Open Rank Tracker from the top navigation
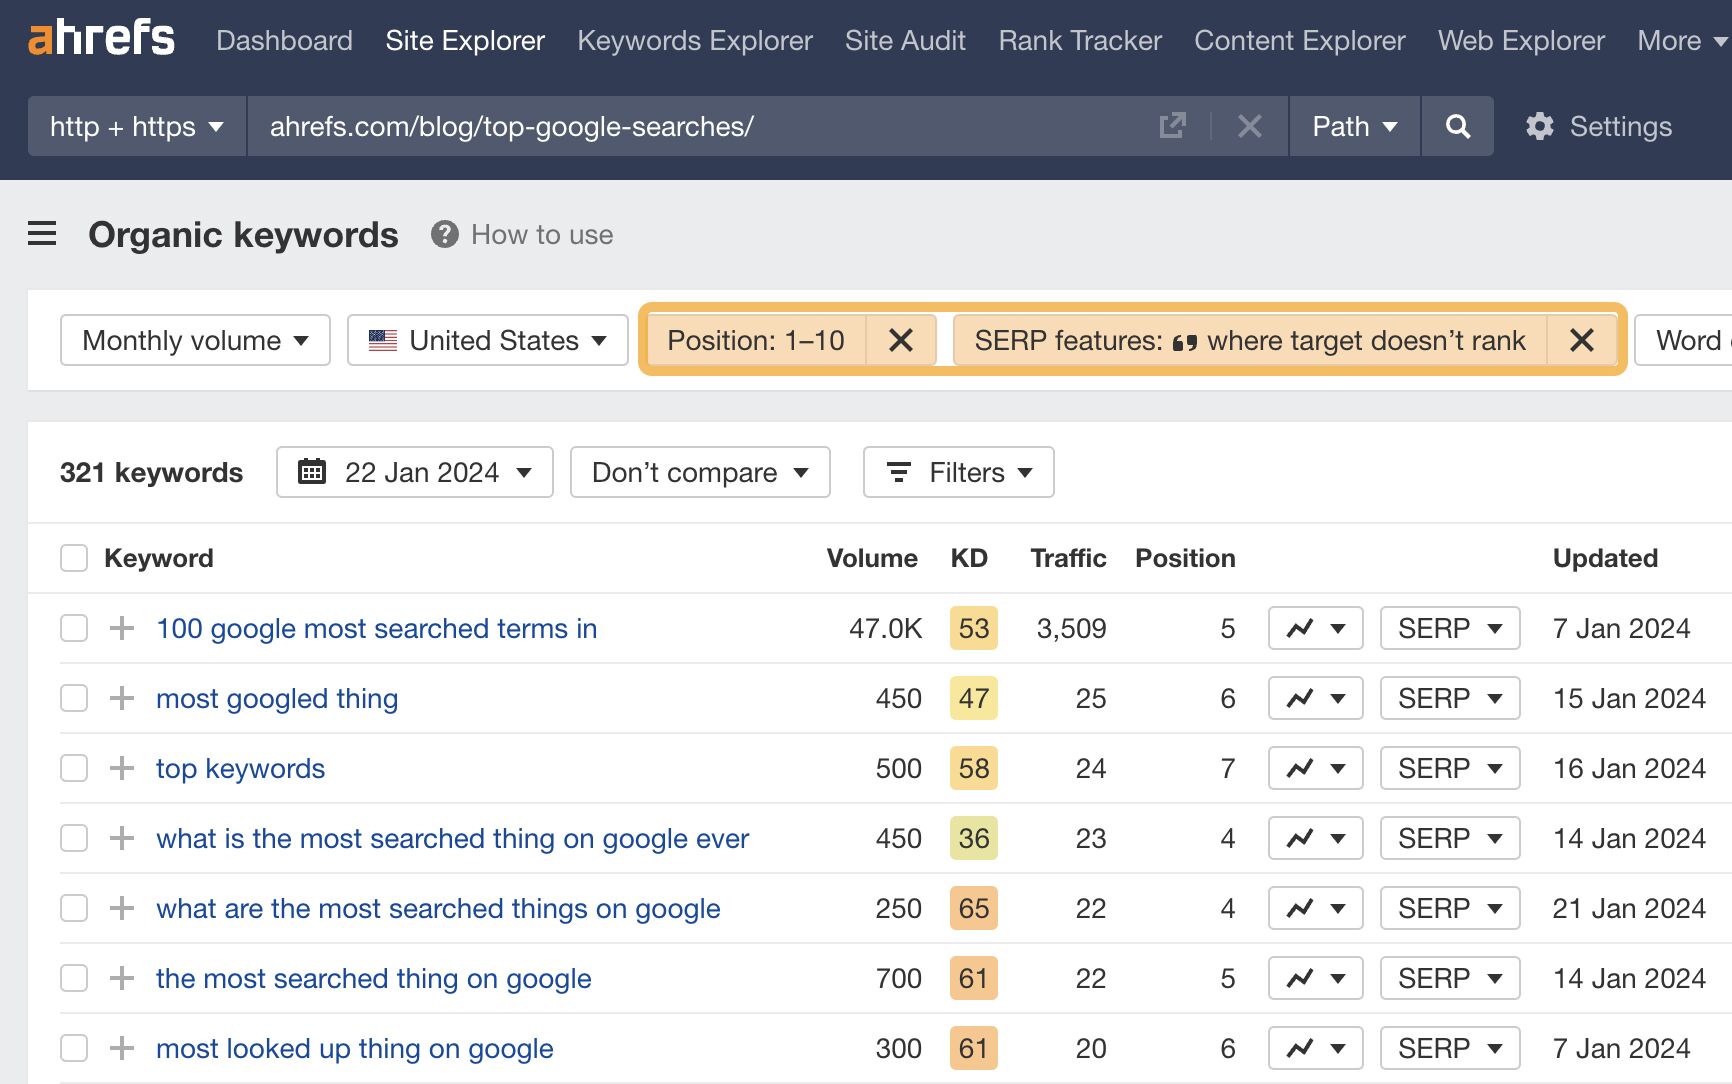 click(1078, 40)
